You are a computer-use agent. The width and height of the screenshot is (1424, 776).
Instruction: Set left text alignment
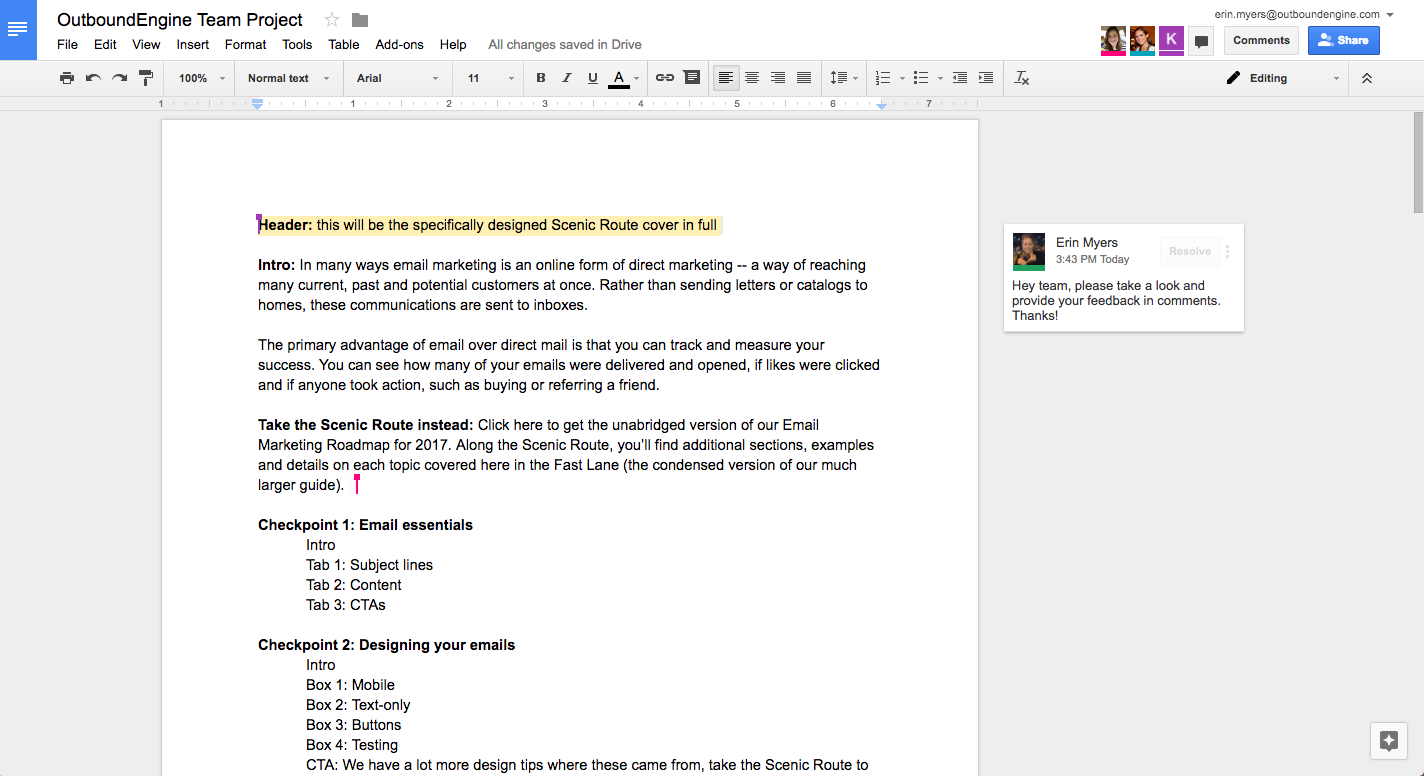pos(726,78)
